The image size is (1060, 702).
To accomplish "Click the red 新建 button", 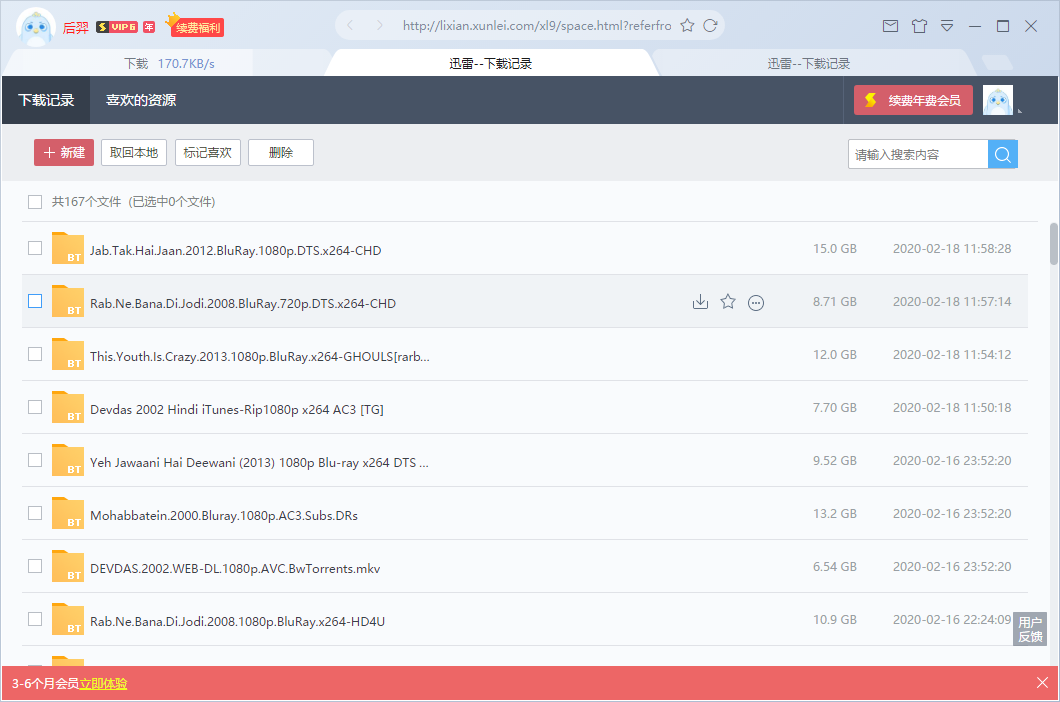I will tap(64, 152).
